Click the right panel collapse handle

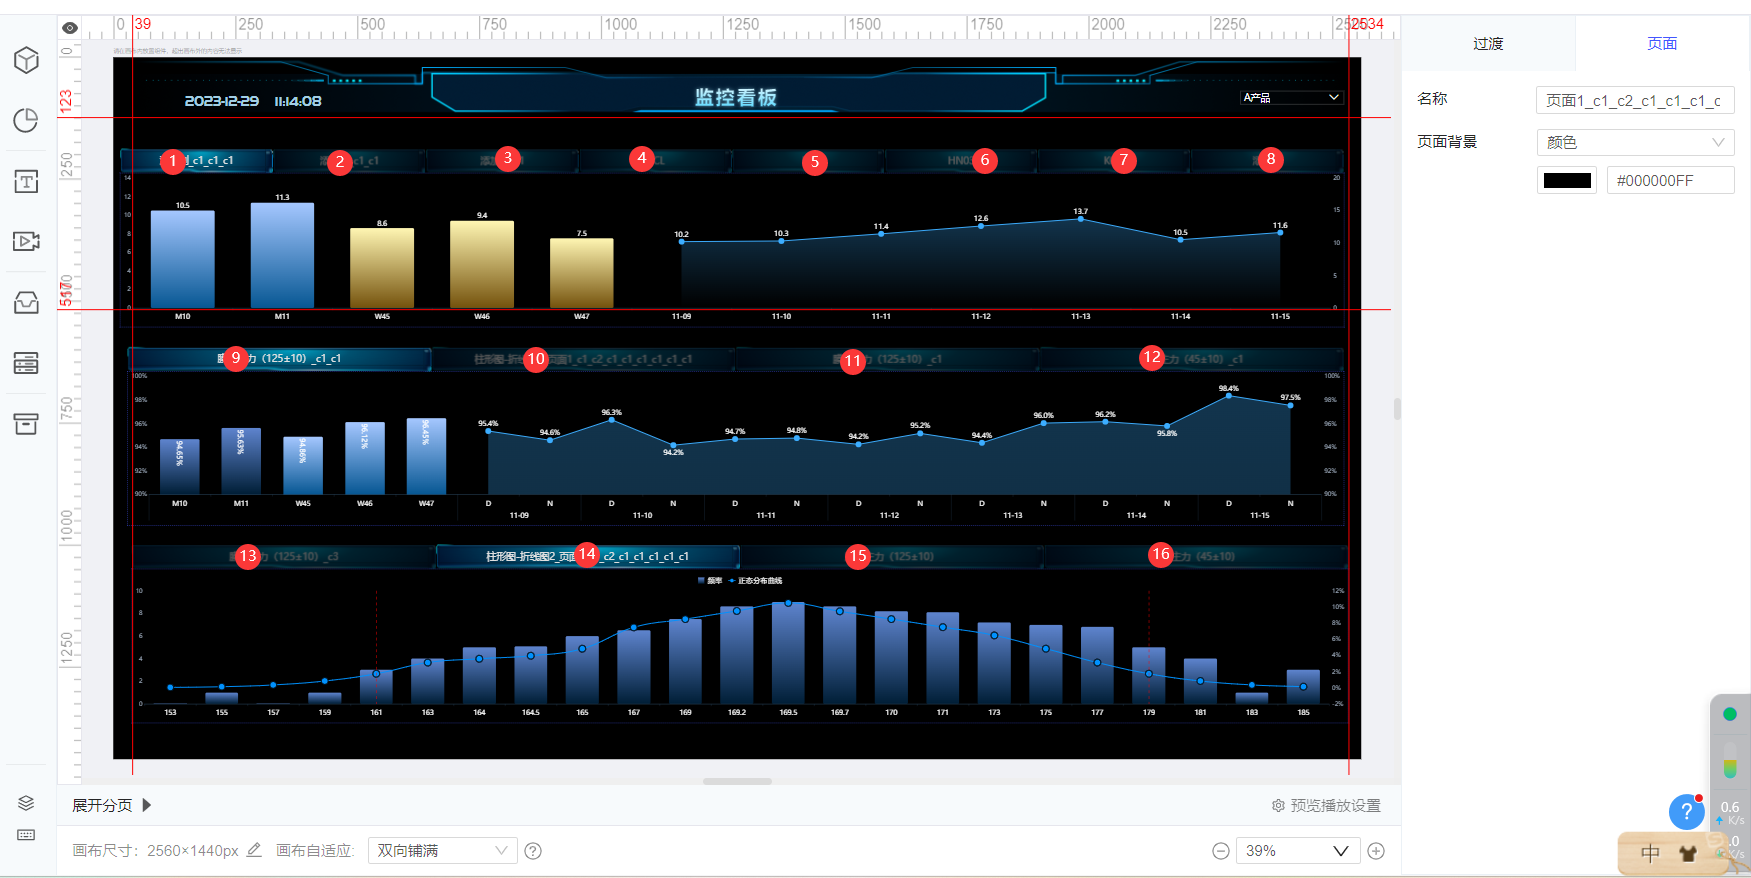1397,409
